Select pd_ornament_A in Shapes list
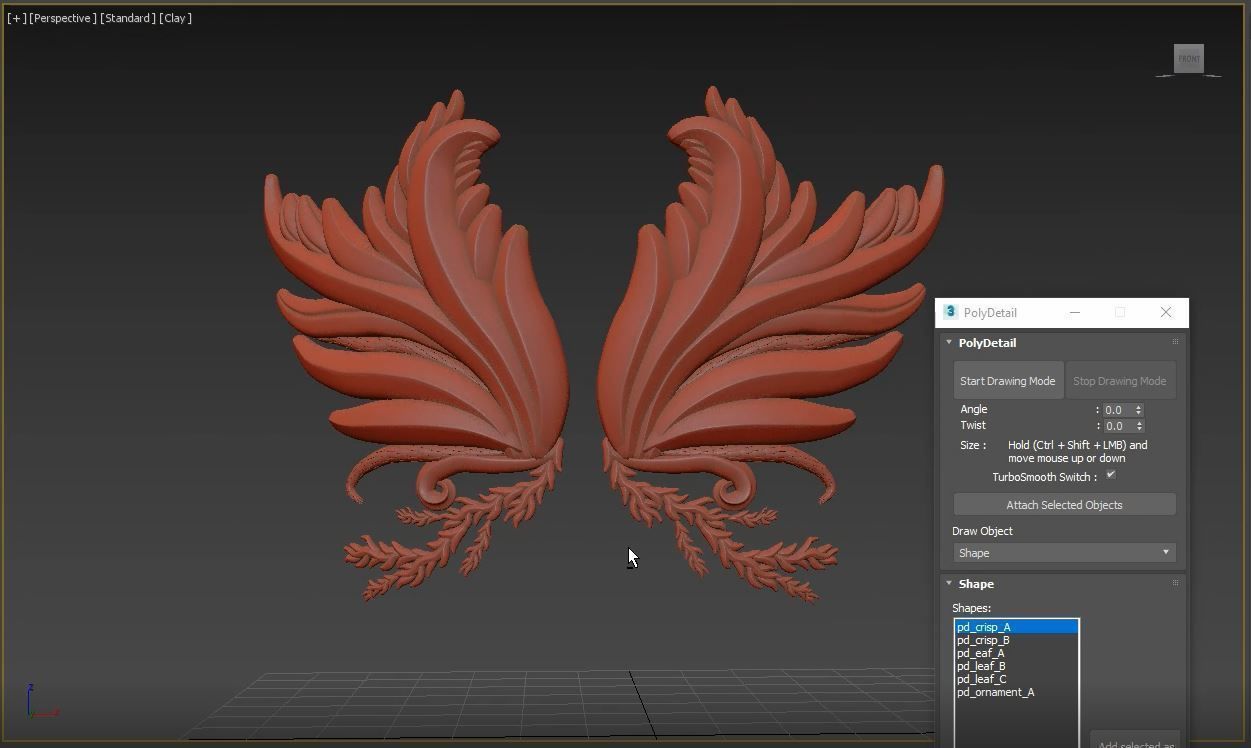Image resolution: width=1251 pixels, height=748 pixels. click(1017, 692)
